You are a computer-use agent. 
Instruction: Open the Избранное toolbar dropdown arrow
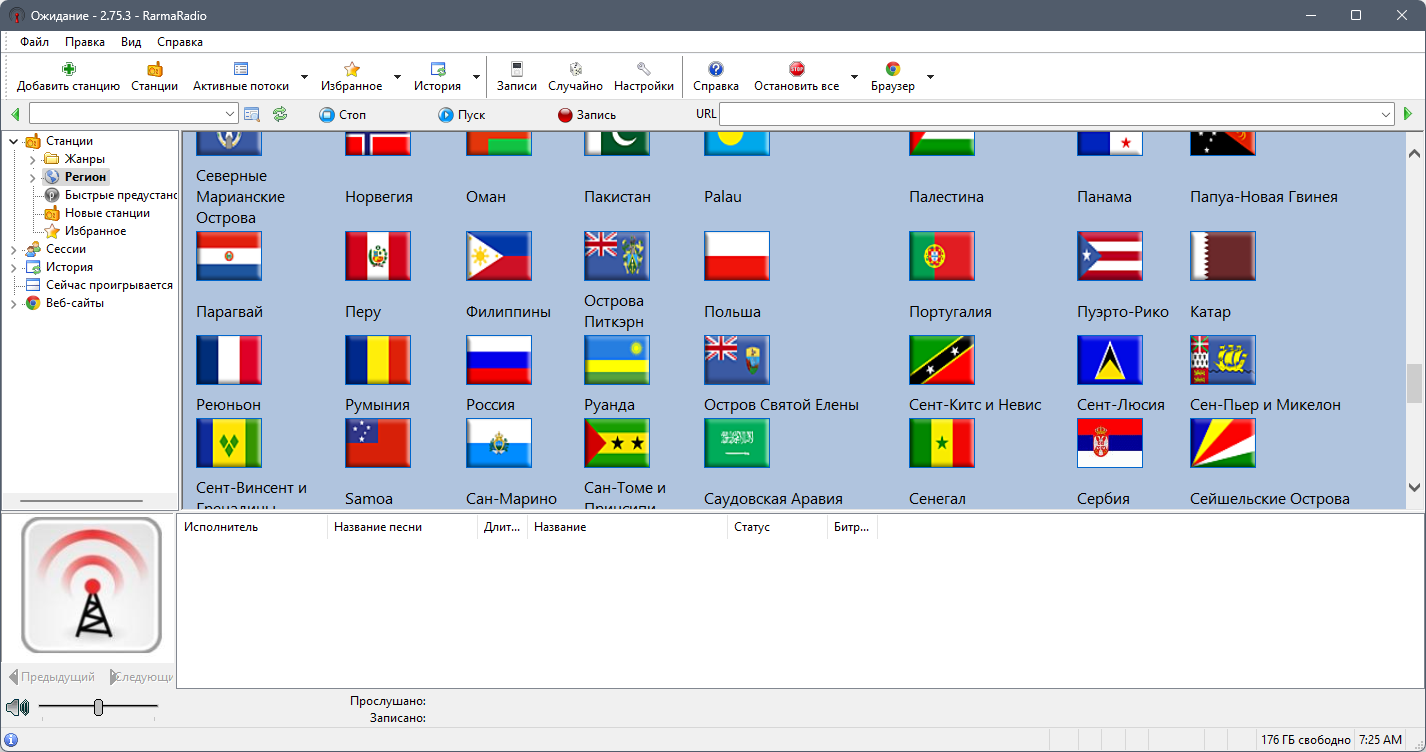click(397, 77)
